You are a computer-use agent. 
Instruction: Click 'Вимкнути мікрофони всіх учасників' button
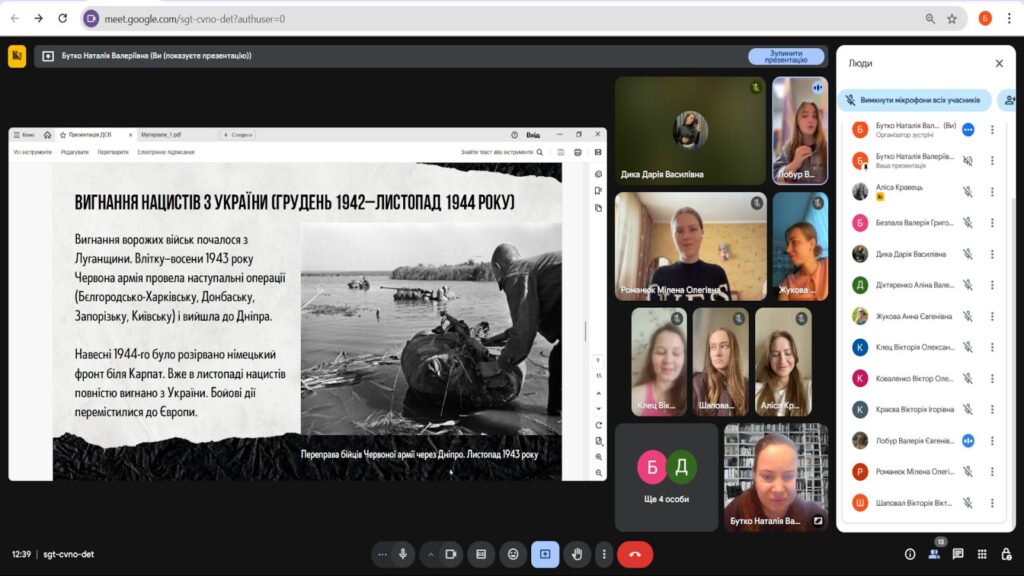914,100
